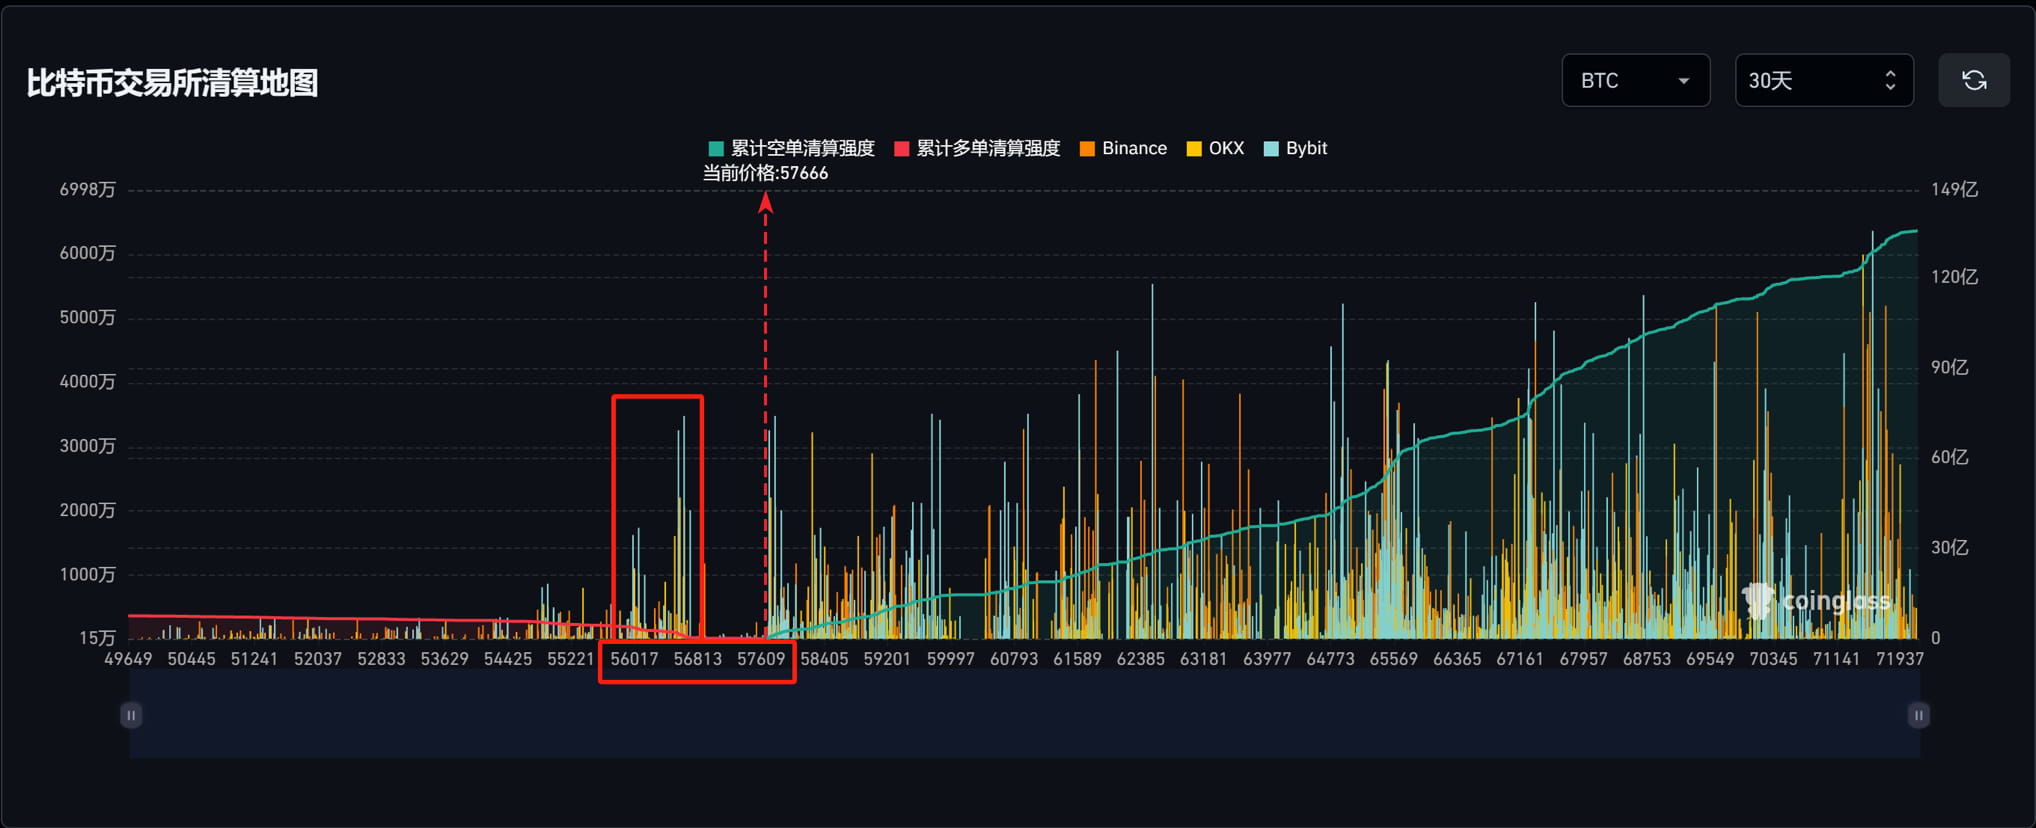Screen dimensions: 2036x828
Task: Click the 30天 up-down stepper arrows
Action: pyautogui.click(x=1890, y=80)
